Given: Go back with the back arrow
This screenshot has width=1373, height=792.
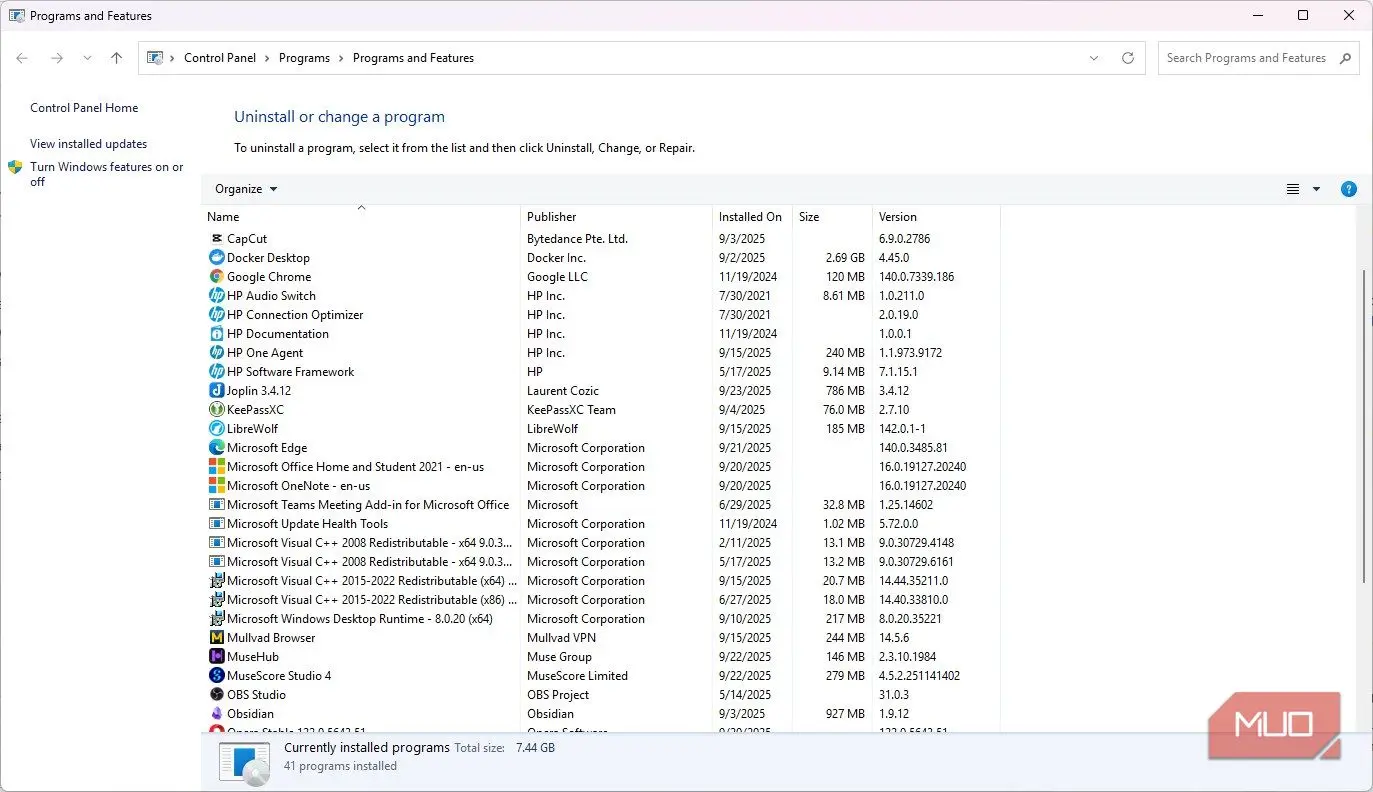Looking at the screenshot, I should [x=22, y=58].
